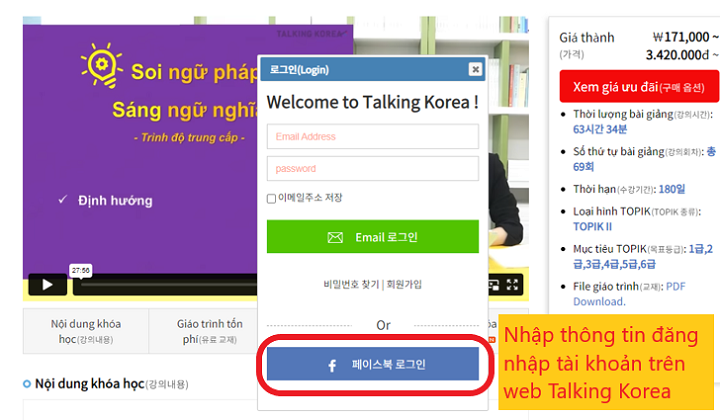Click the lightbulb icon on video slide
Viewport: 720px width, 420px height.
pos(102,65)
